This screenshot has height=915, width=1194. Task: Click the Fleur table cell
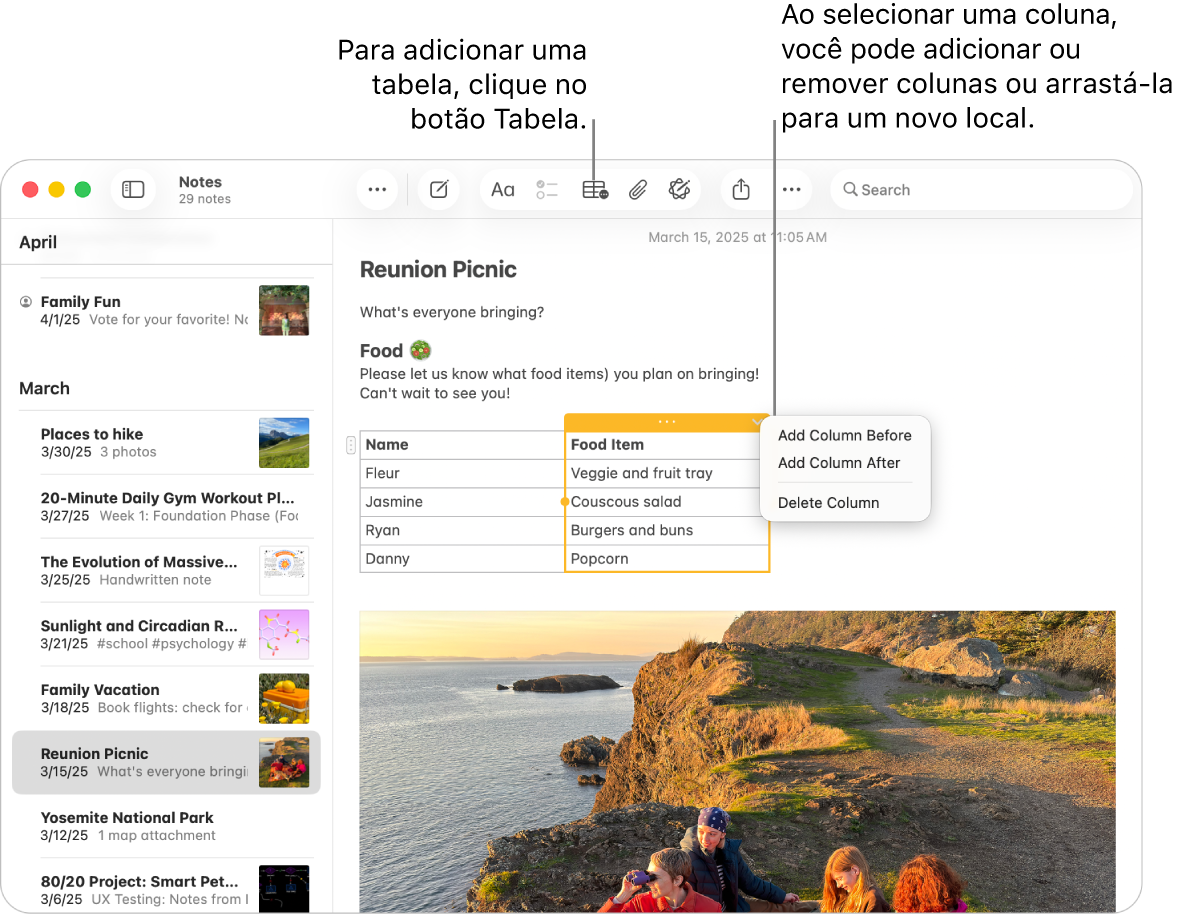pyautogui.click(x=462, y=473)
